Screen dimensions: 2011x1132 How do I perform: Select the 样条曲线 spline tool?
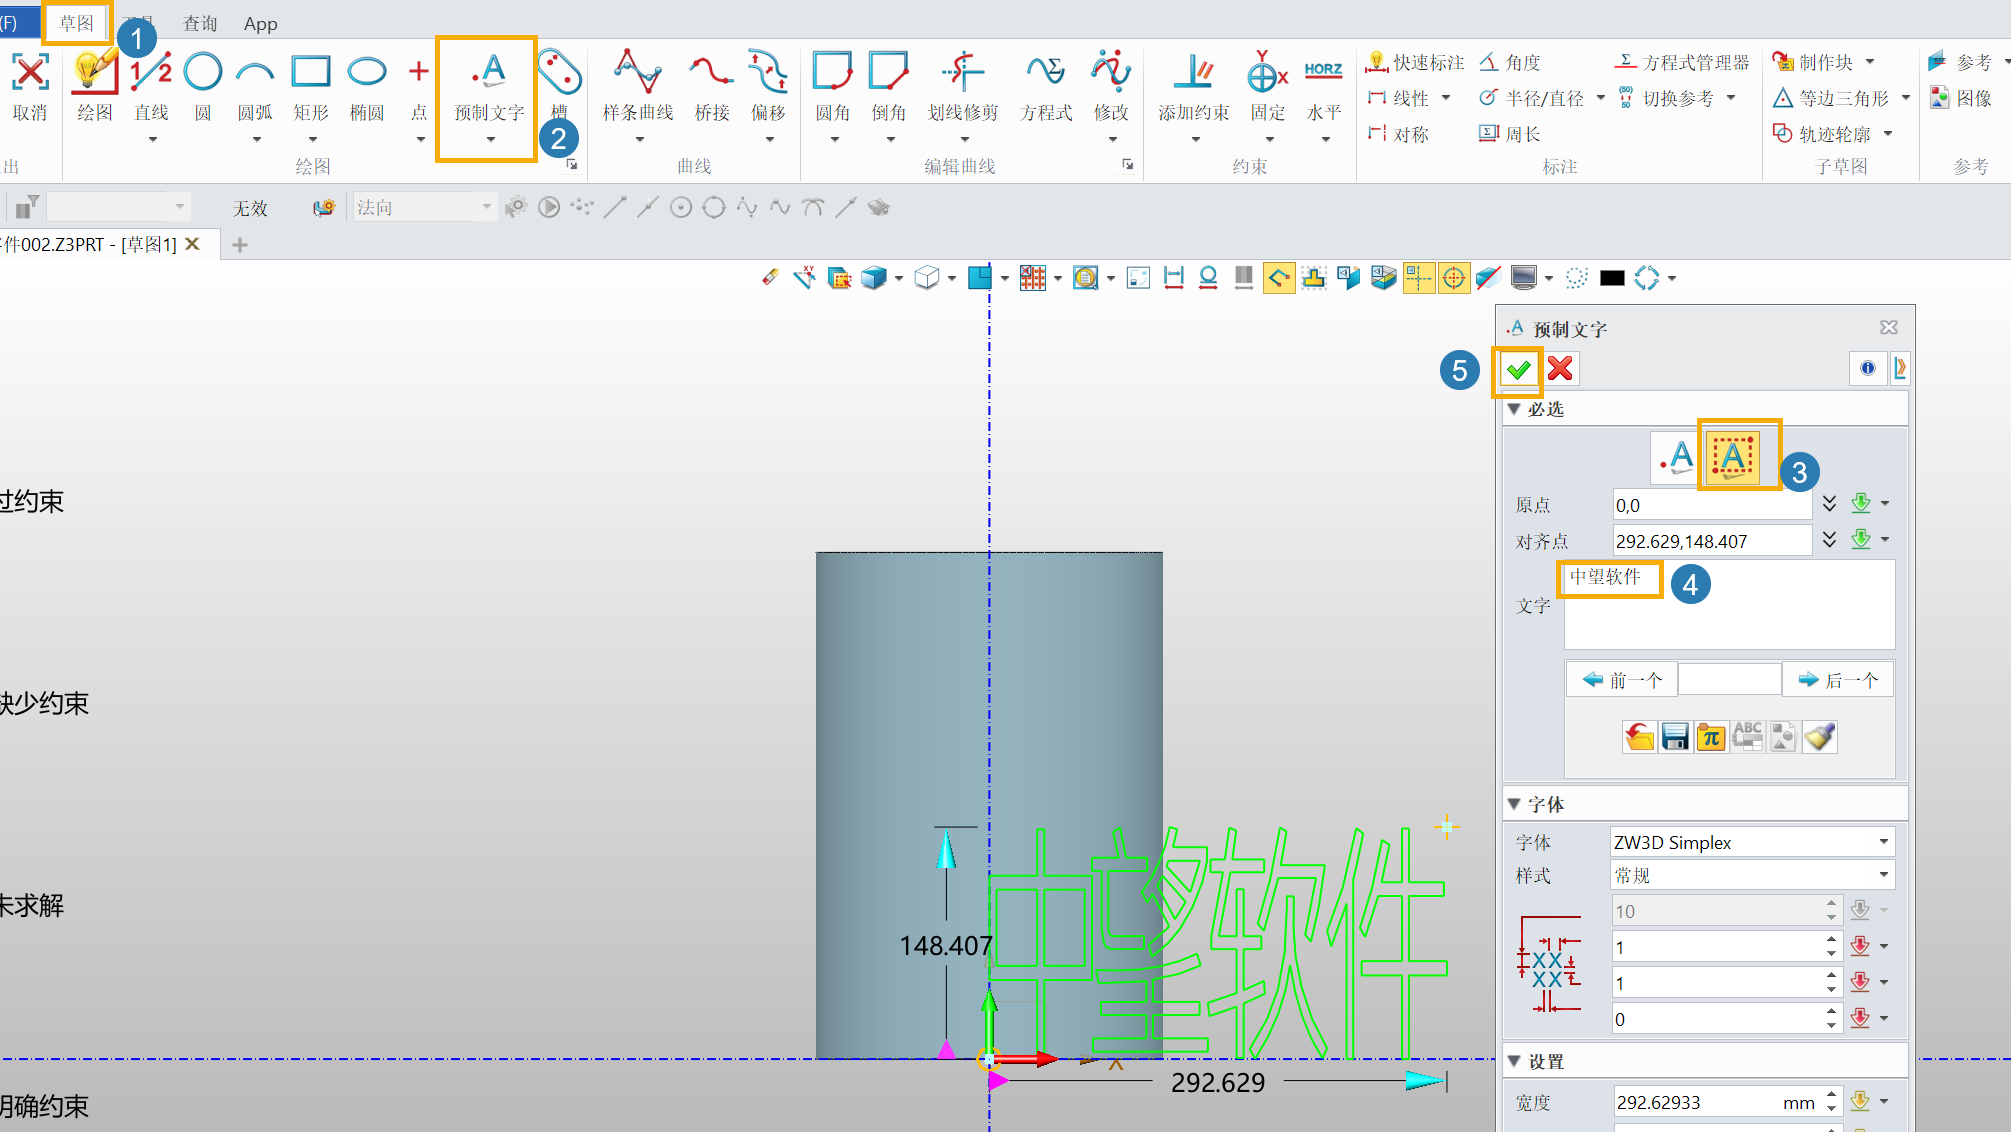(638, 86)
